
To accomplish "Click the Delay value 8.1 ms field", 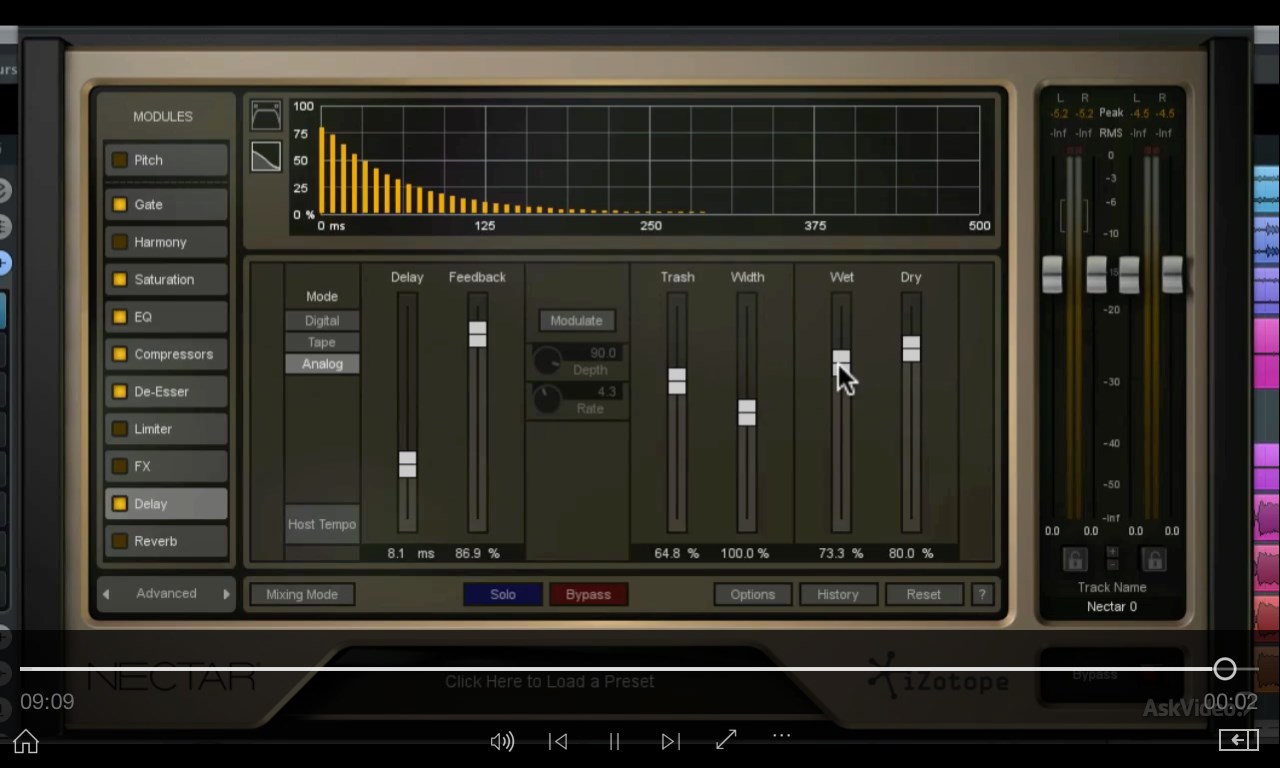I will click(410, 553).
